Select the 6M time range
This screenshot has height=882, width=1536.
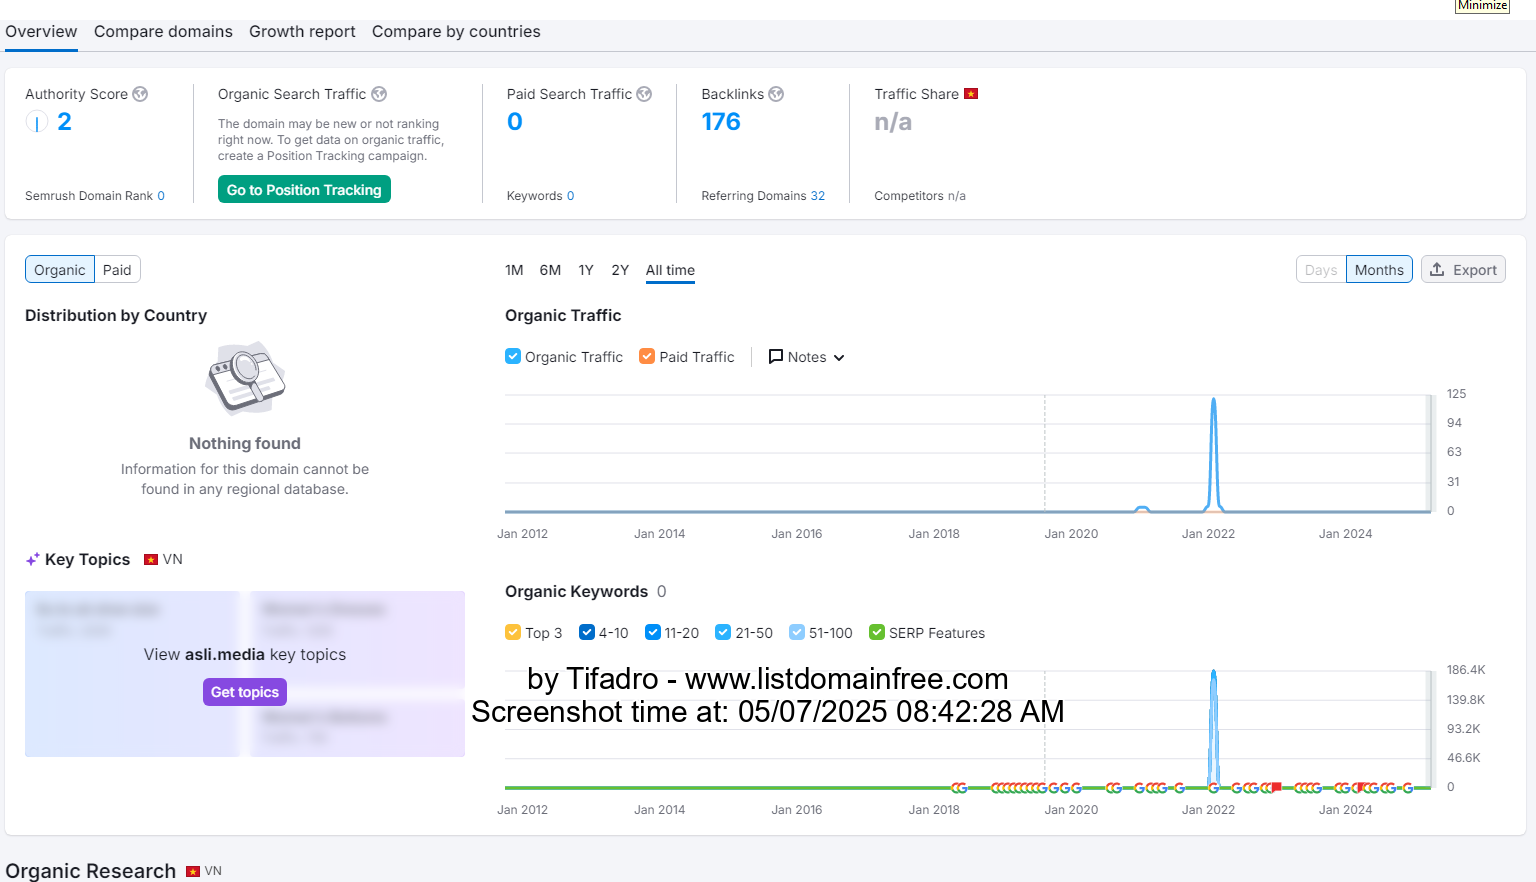550,270
